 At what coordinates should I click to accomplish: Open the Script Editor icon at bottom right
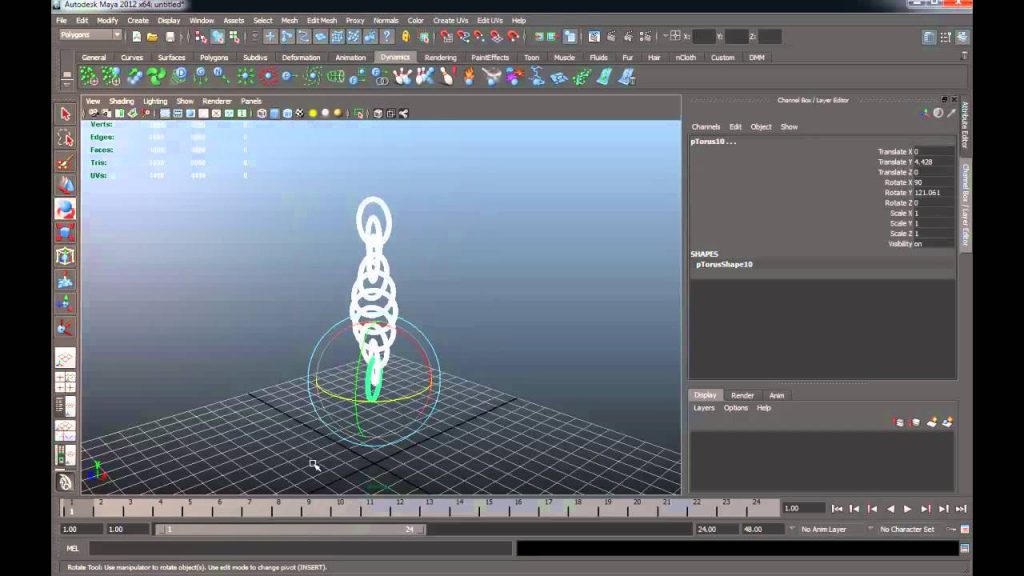965,549
